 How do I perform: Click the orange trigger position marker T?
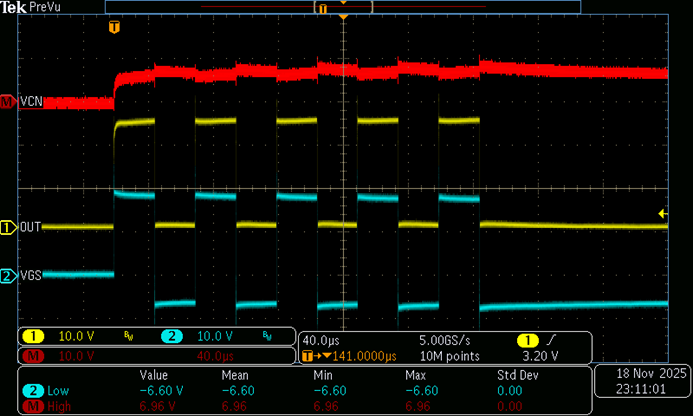[x=114, y=27]
